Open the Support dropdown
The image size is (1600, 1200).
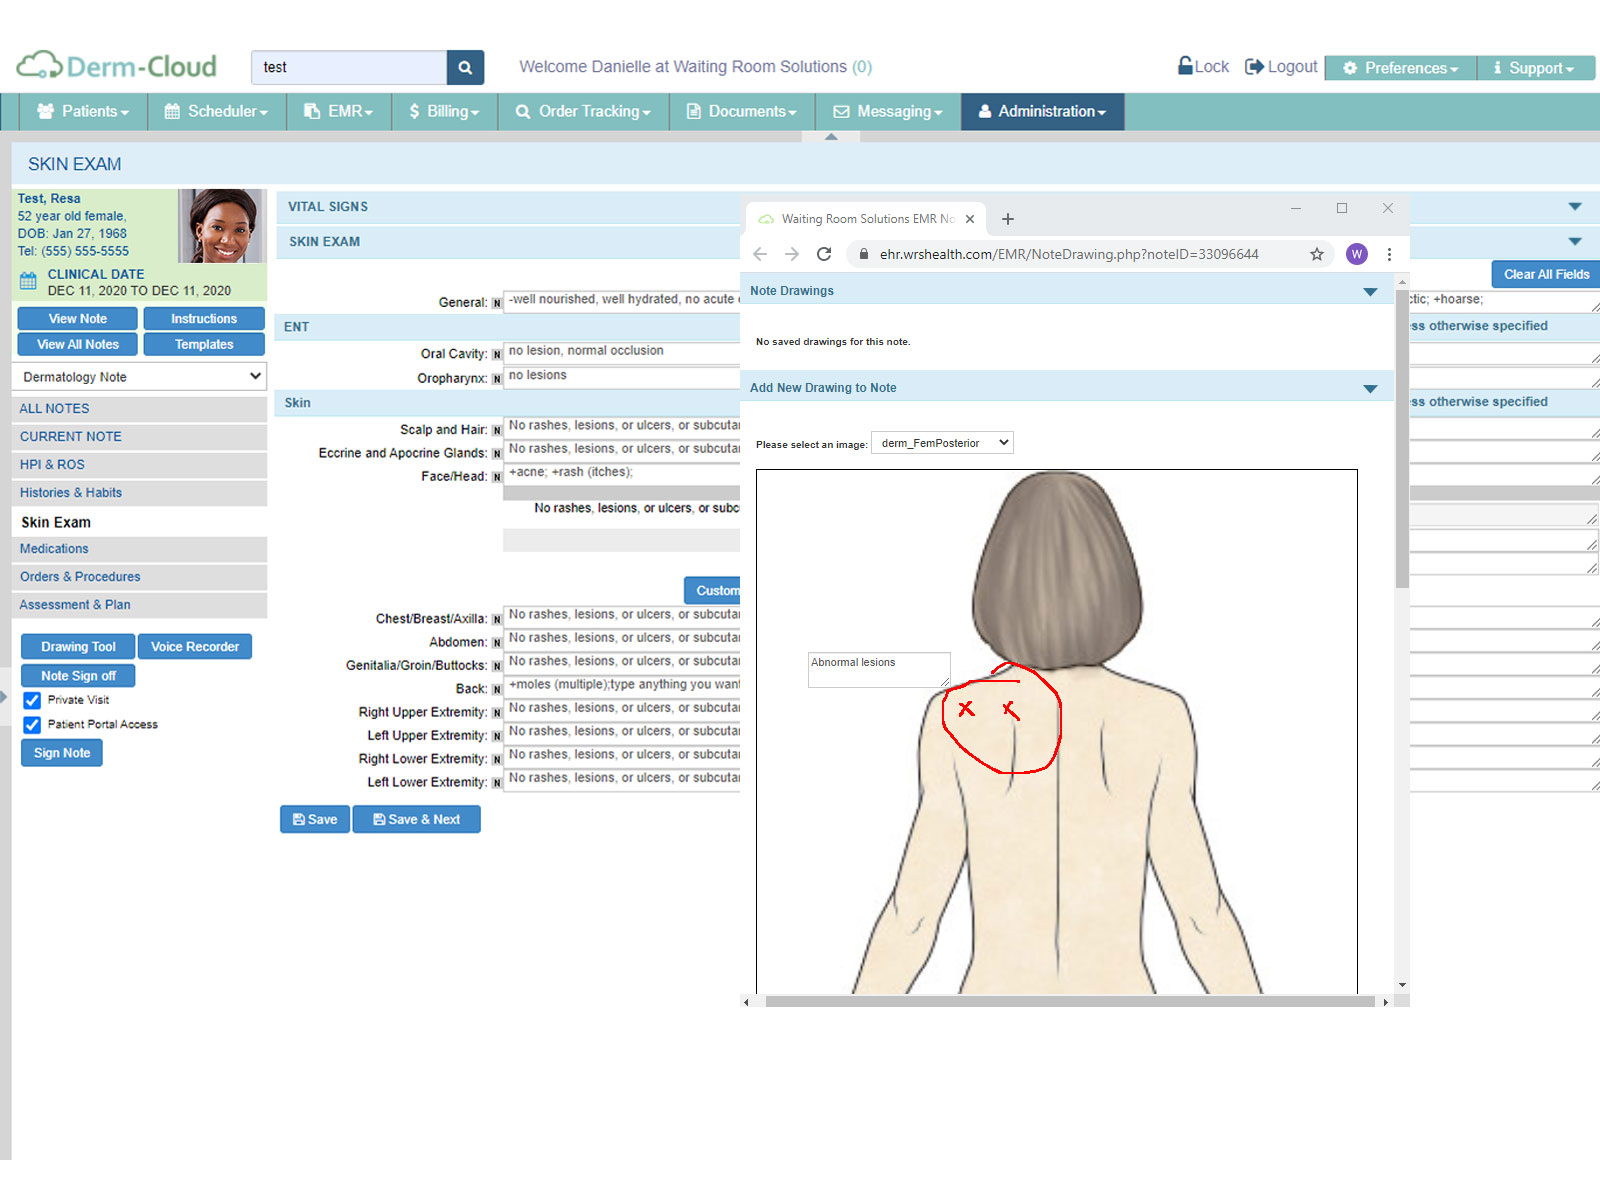[x=1536, y=68]
